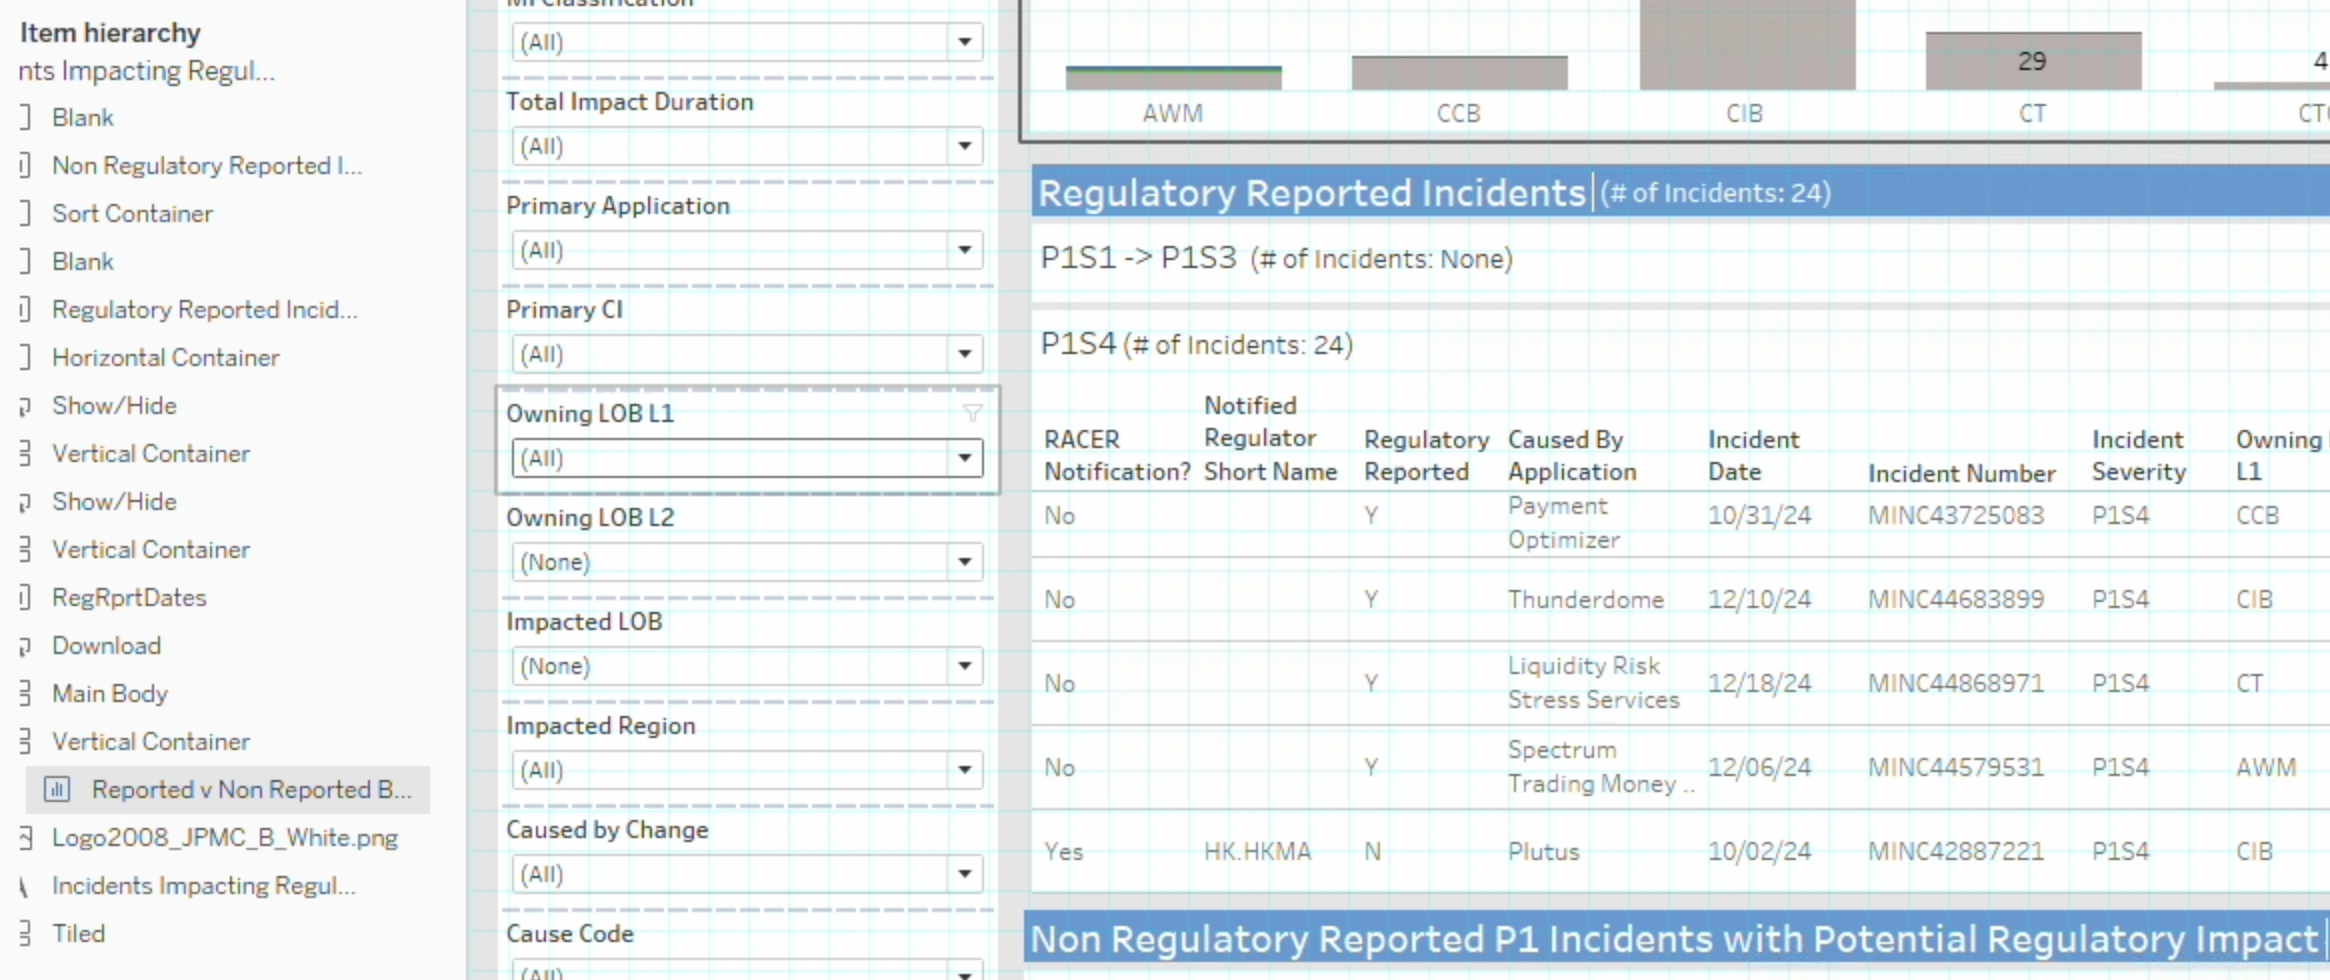Open the Total Impact Duration dropdown
Screen dimensions: 2330x980
pyautogui.click(x=747, y=146)
